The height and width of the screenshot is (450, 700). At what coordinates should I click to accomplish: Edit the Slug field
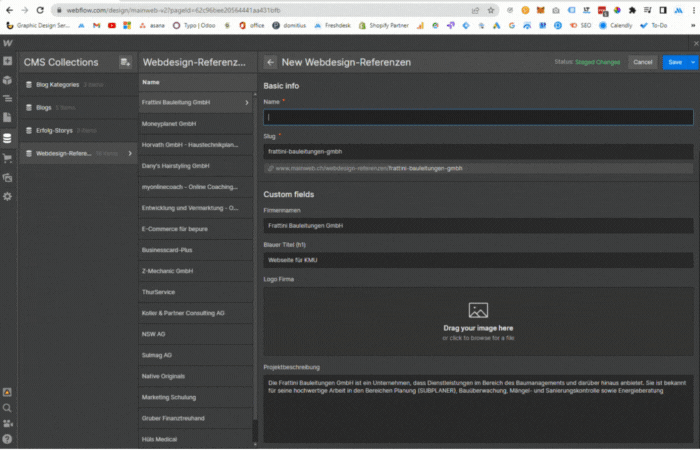478,152
